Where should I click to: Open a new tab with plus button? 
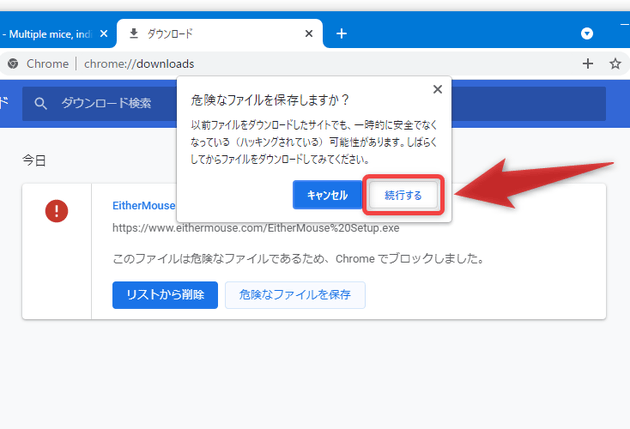[342, 34]
